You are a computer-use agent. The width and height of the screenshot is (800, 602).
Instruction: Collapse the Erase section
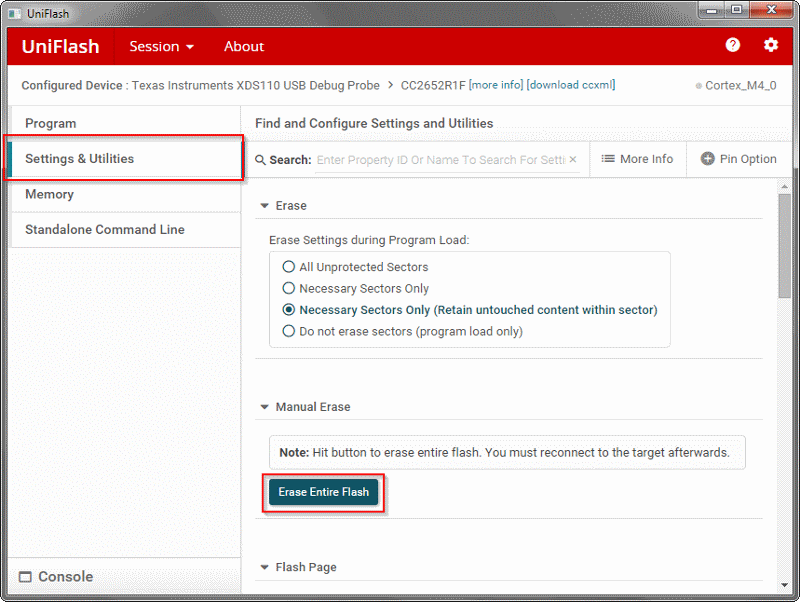265,206
